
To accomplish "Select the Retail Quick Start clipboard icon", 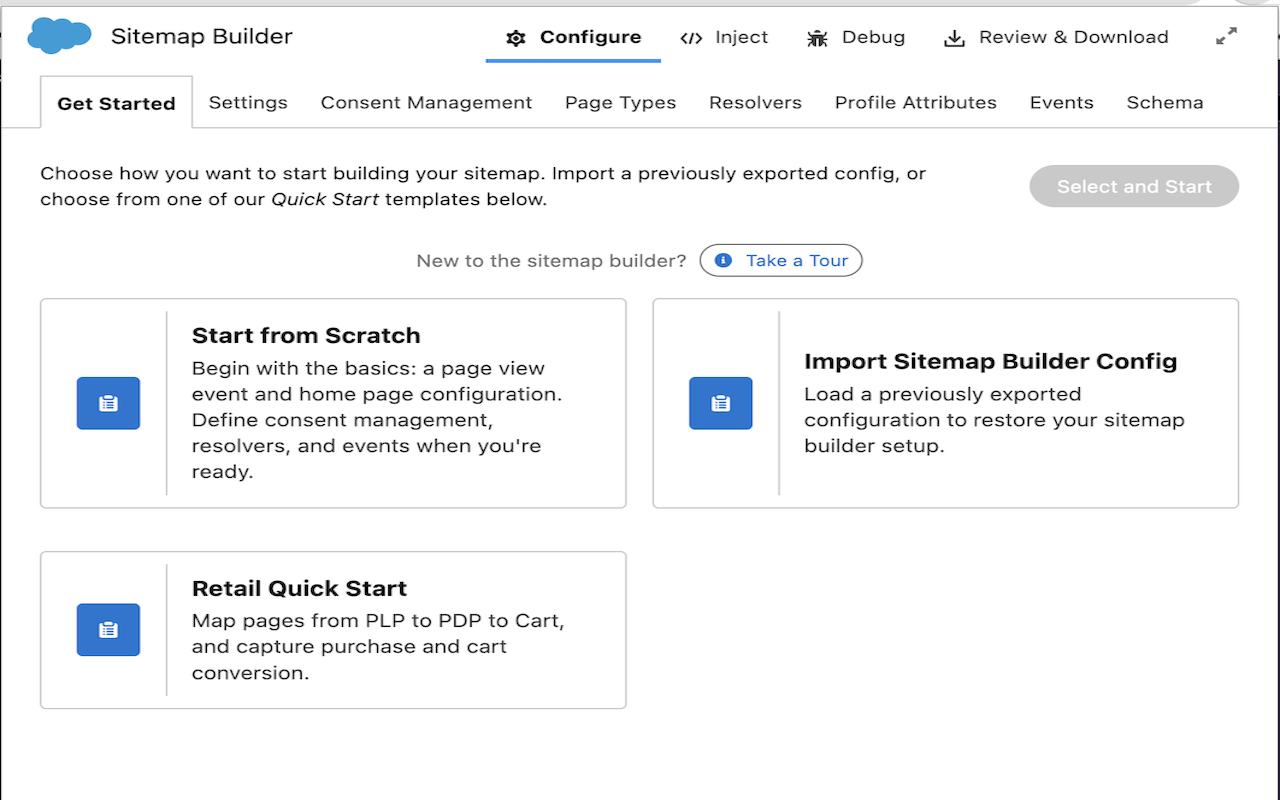I will [x=108, y=630].
